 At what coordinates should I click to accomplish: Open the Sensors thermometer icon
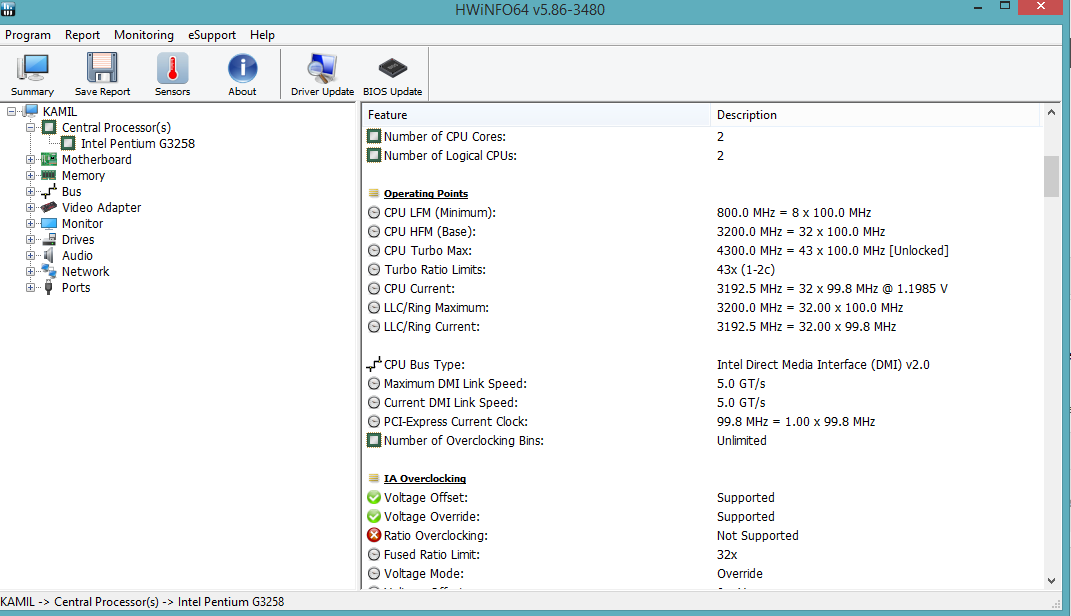pyautogui.click(x=172, y=74)
